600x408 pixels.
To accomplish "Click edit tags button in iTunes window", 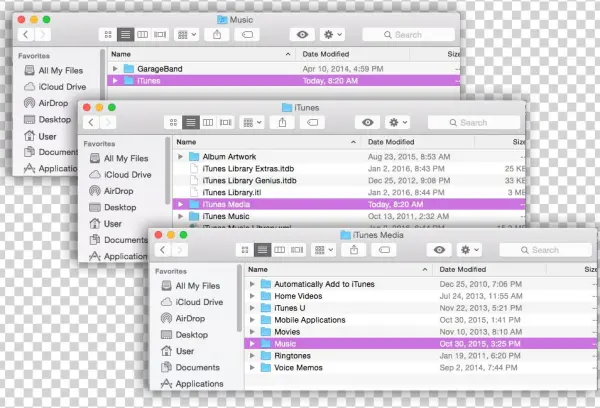I will (313, 122).
